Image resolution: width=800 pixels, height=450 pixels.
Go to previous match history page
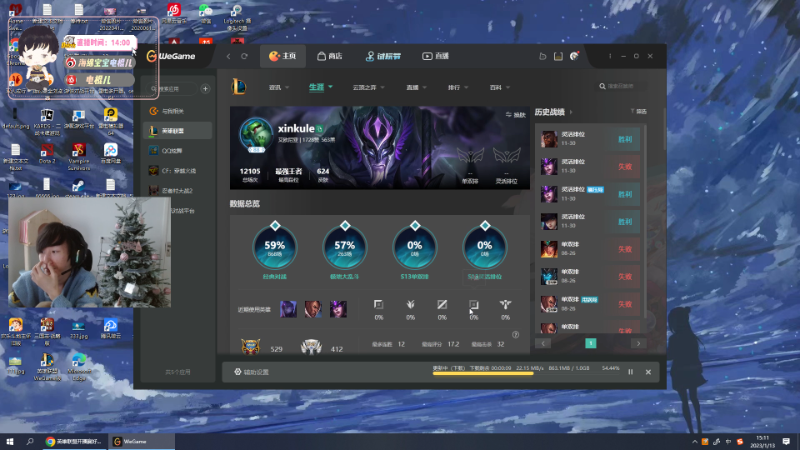pyautogui.click(x=543, y=343)
